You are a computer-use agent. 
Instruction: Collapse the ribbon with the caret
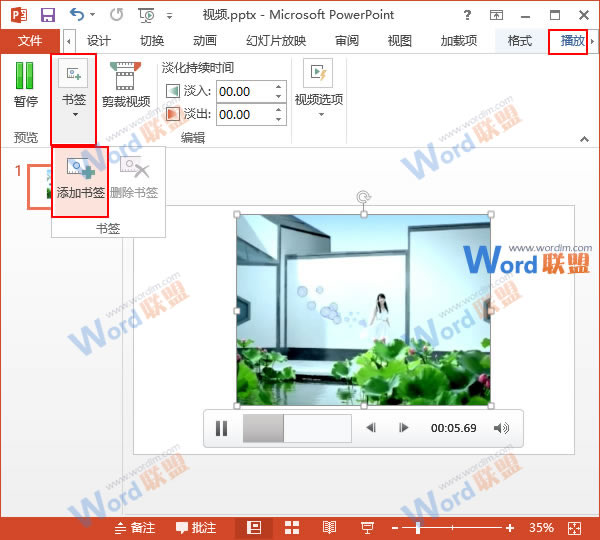click(x=584, y=139)
